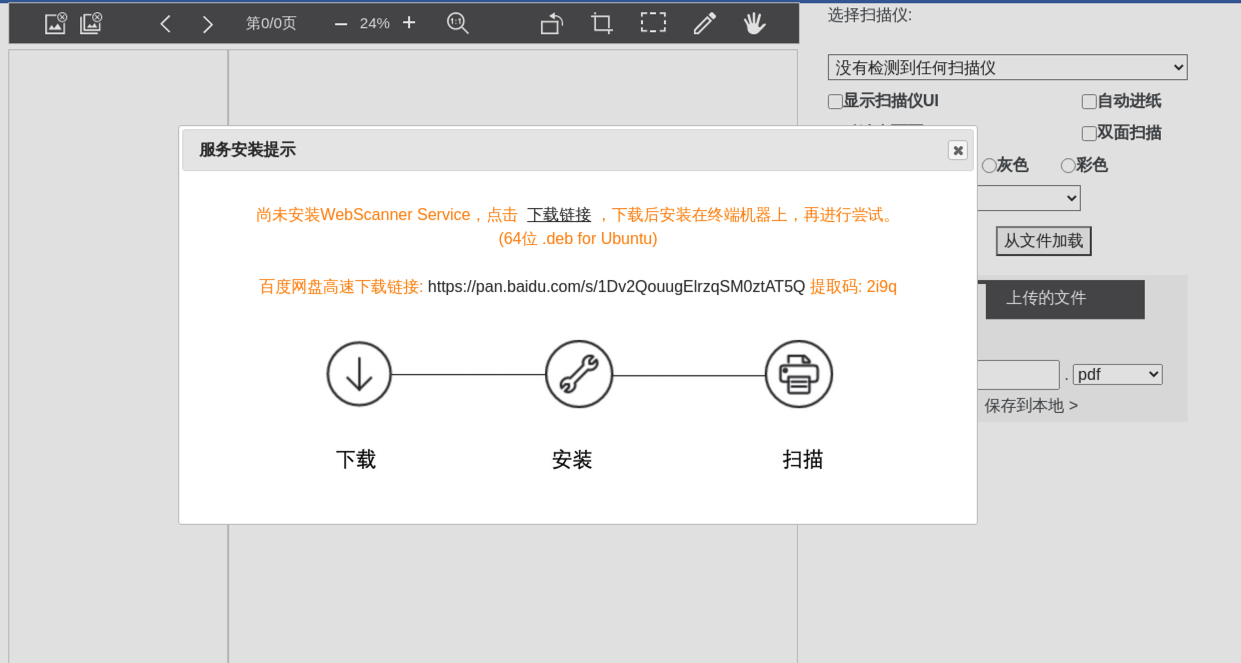Click the 从文件加载 button
Screen dimensions: 1241x663
(1043, 241)
